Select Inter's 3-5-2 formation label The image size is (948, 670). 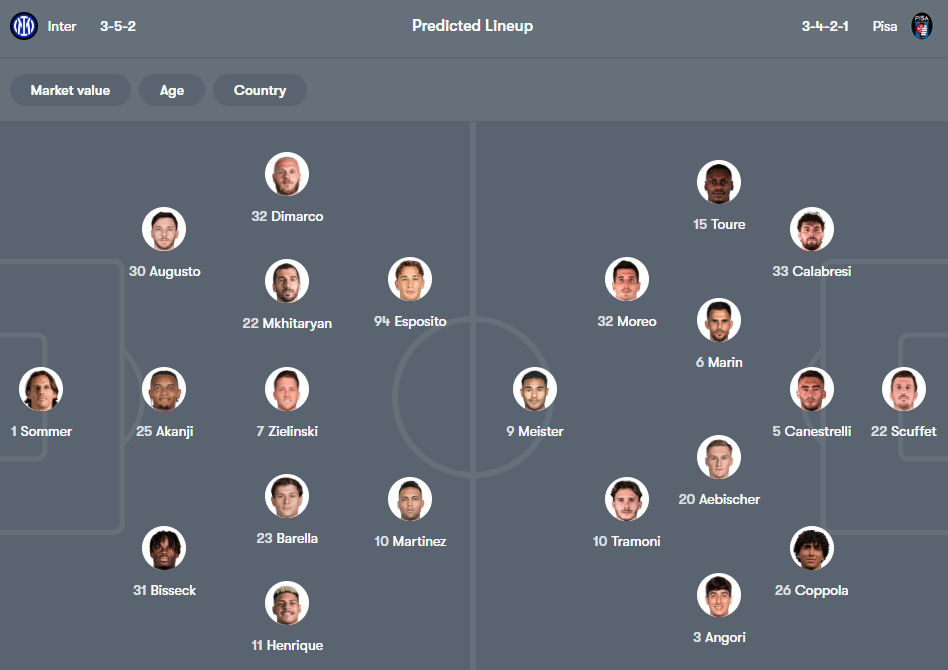(117, 26)
